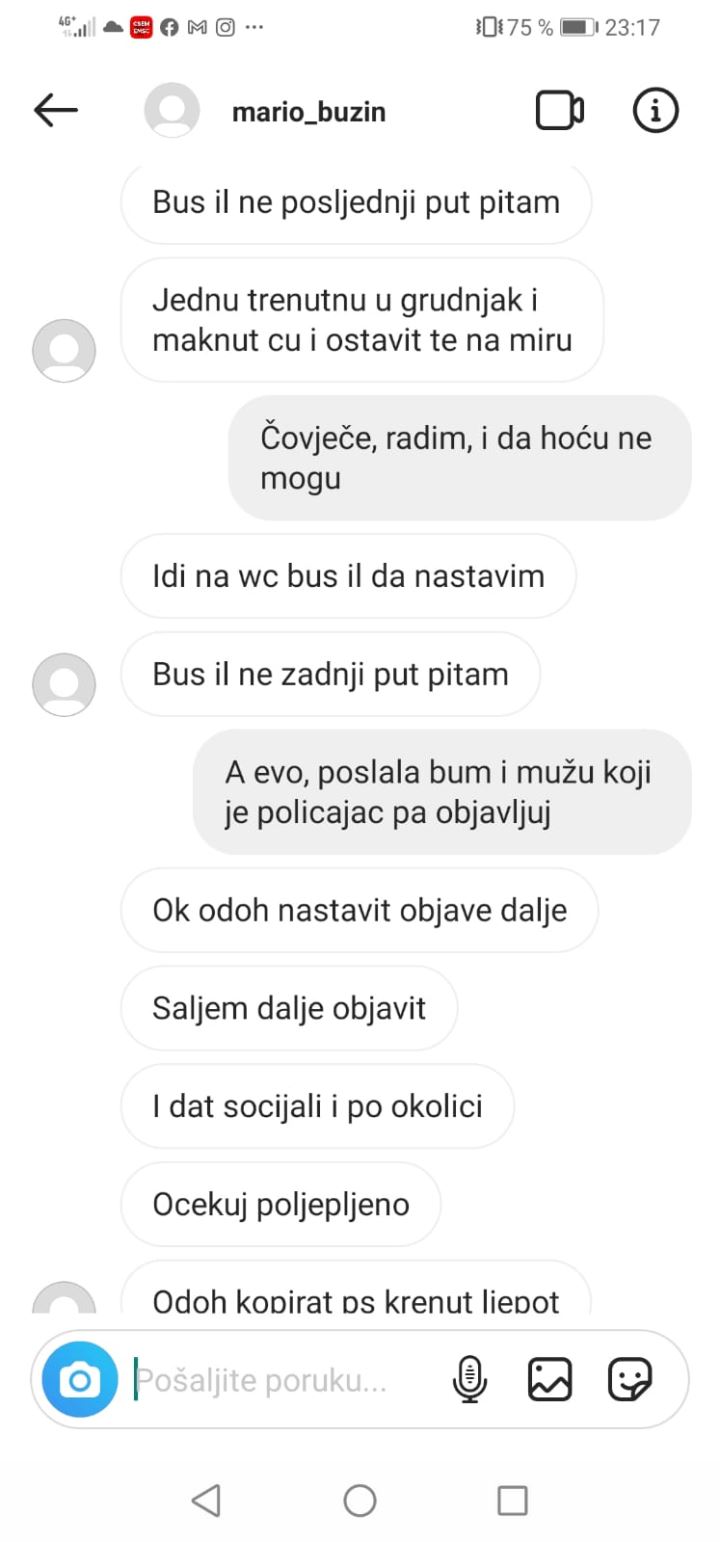
Task: Tap the 'Čovječe, radim' sent message
Action: [460, 458]
